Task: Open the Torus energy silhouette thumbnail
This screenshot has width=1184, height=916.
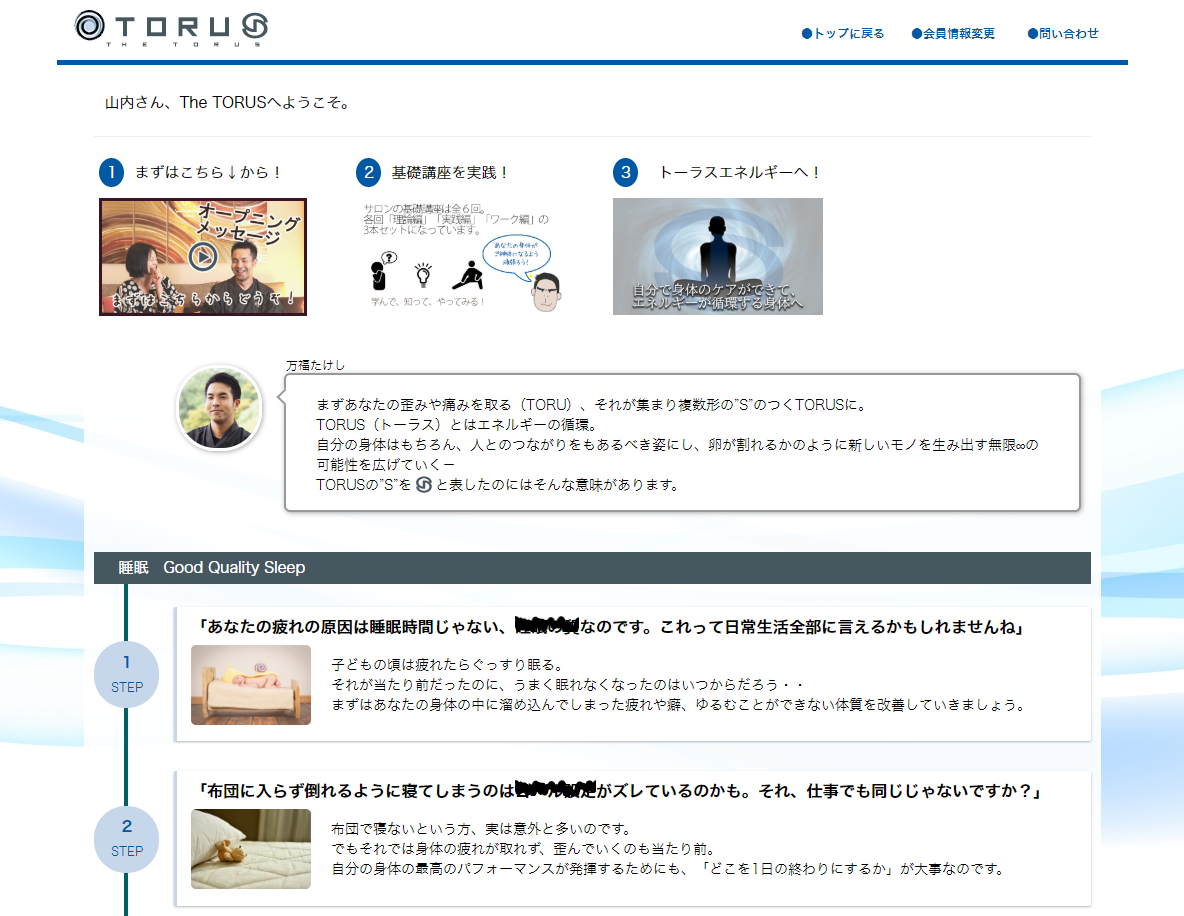Action: point(717,257)
